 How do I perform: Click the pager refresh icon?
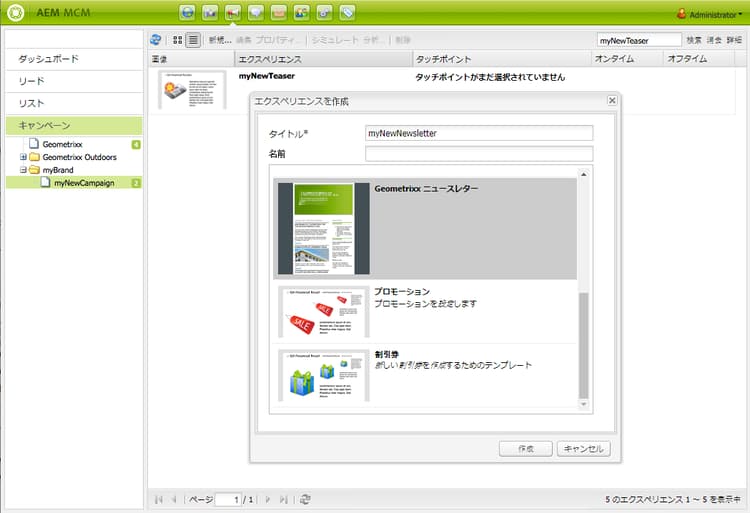[x=305, y=500]
